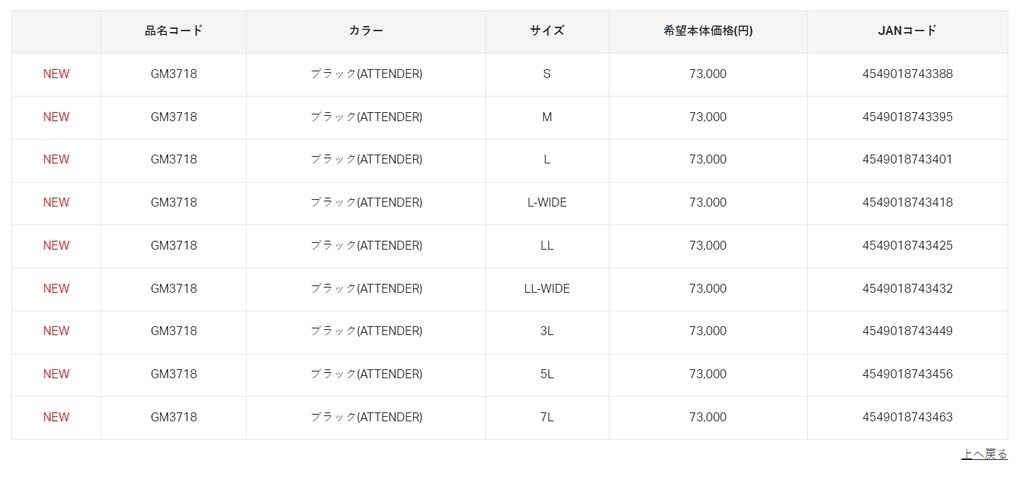Click the L-WIDE size cell
Screen dimensions: 1024x480
pos(547,202)
